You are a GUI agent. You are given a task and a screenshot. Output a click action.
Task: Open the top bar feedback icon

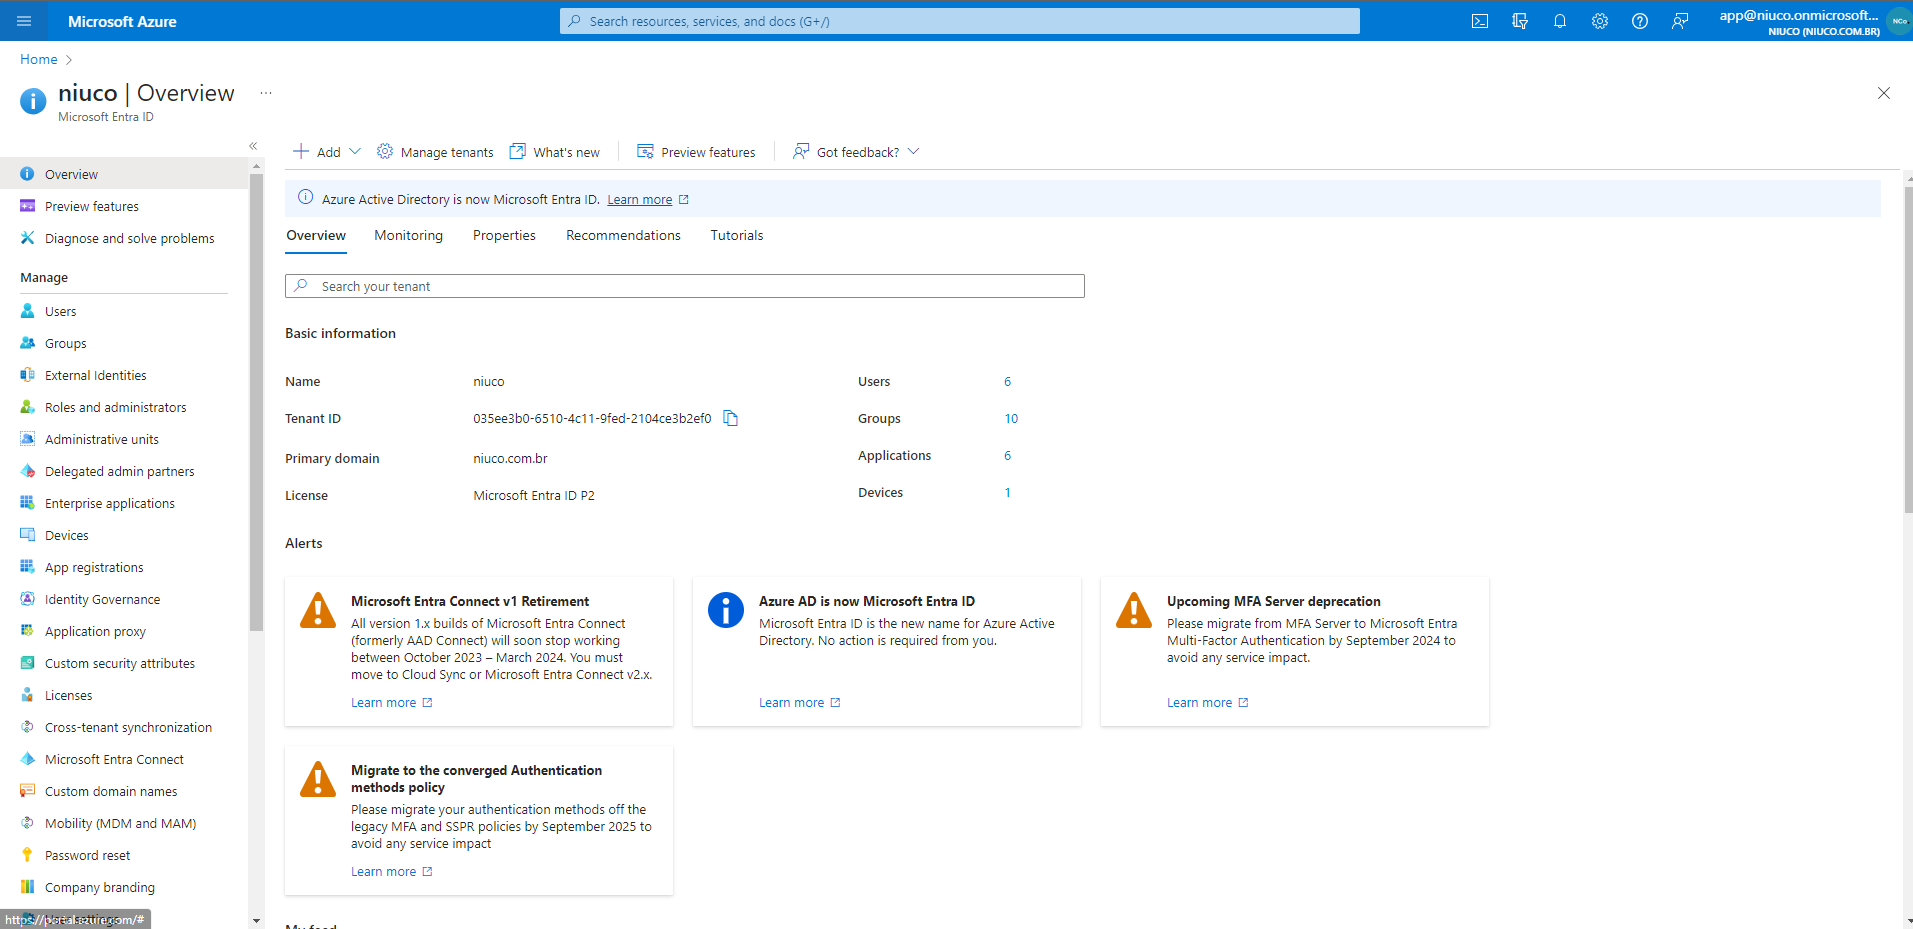[x=1680, y=21]
